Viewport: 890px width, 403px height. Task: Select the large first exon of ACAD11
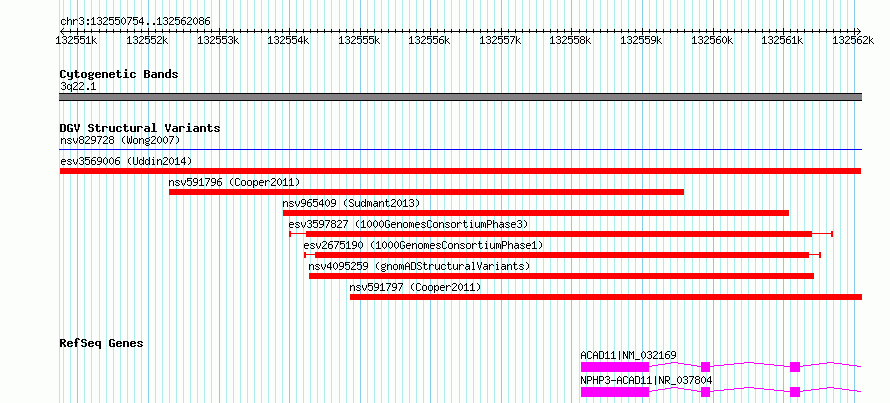tap(615, 367)
